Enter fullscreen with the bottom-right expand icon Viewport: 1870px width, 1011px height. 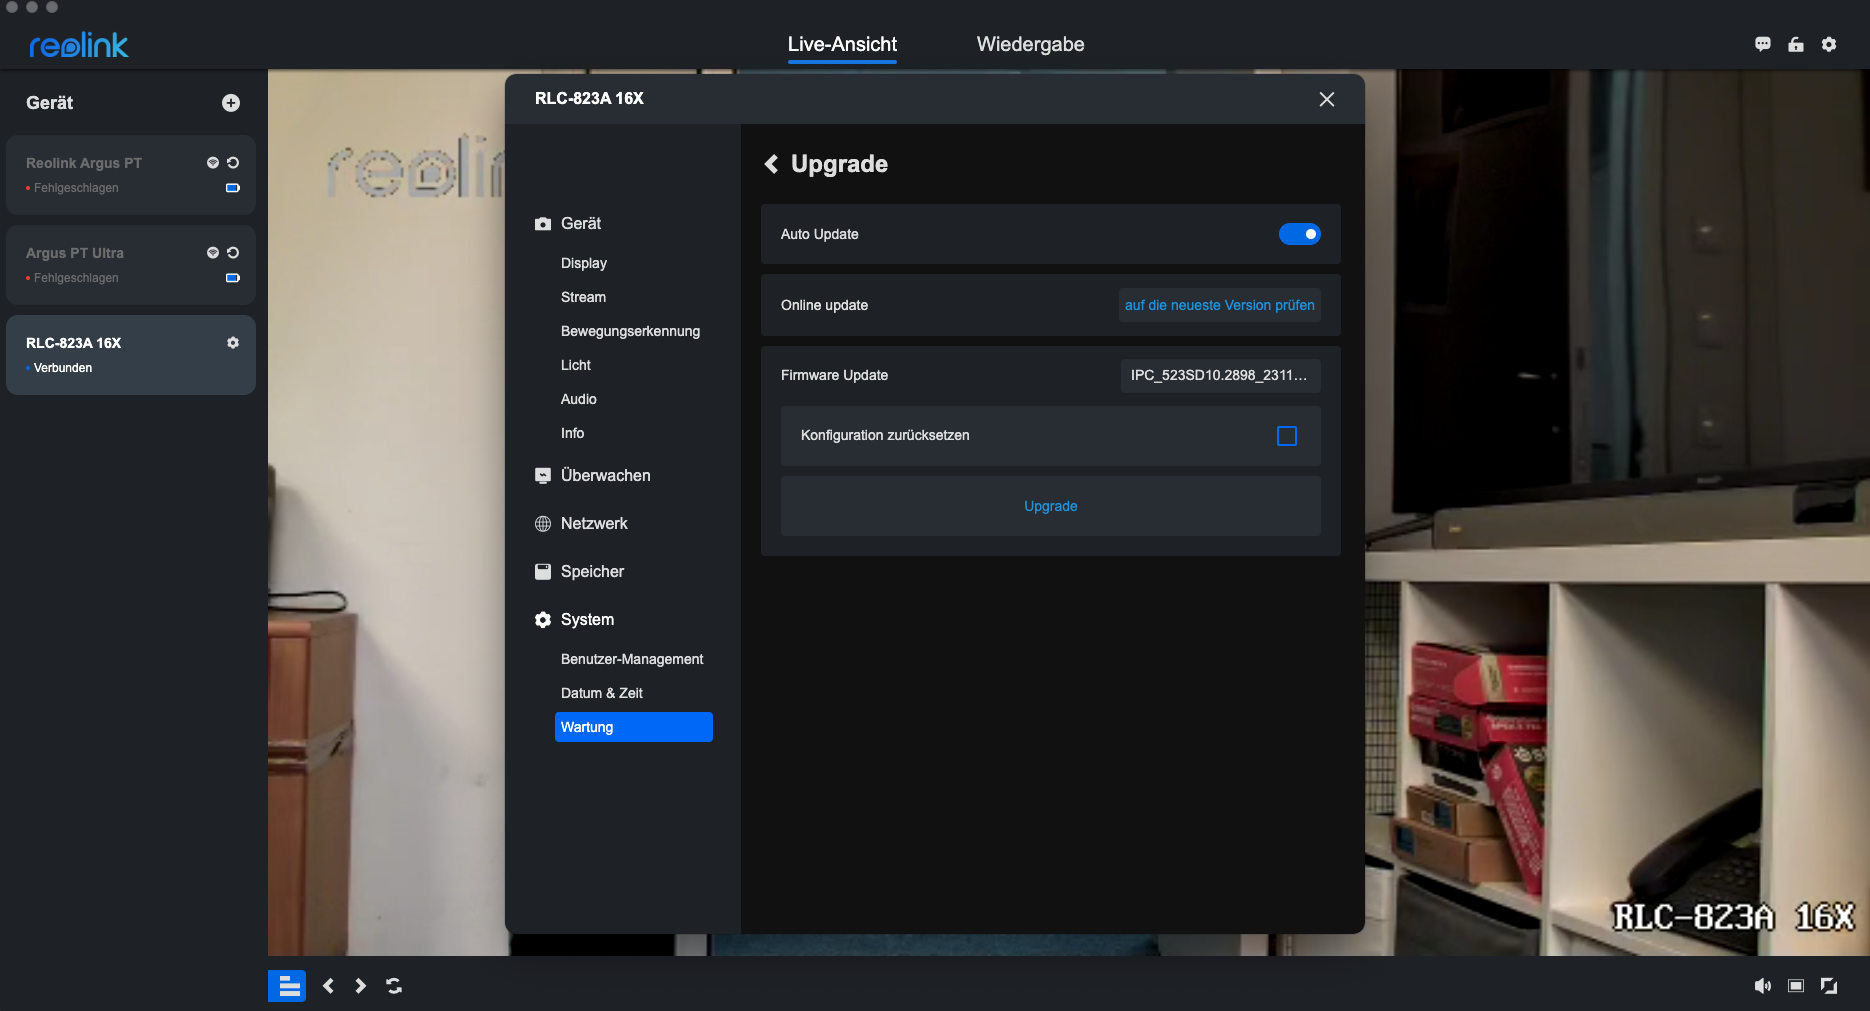(x=1829, y=986)
